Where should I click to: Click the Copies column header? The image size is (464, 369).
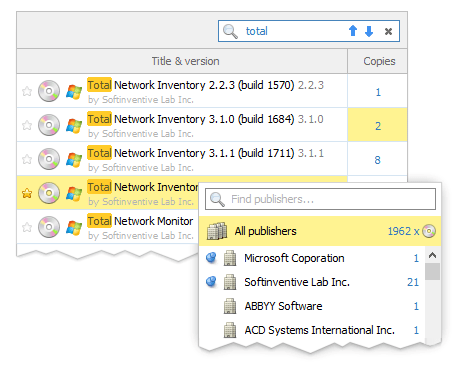(x=379, y=61)
